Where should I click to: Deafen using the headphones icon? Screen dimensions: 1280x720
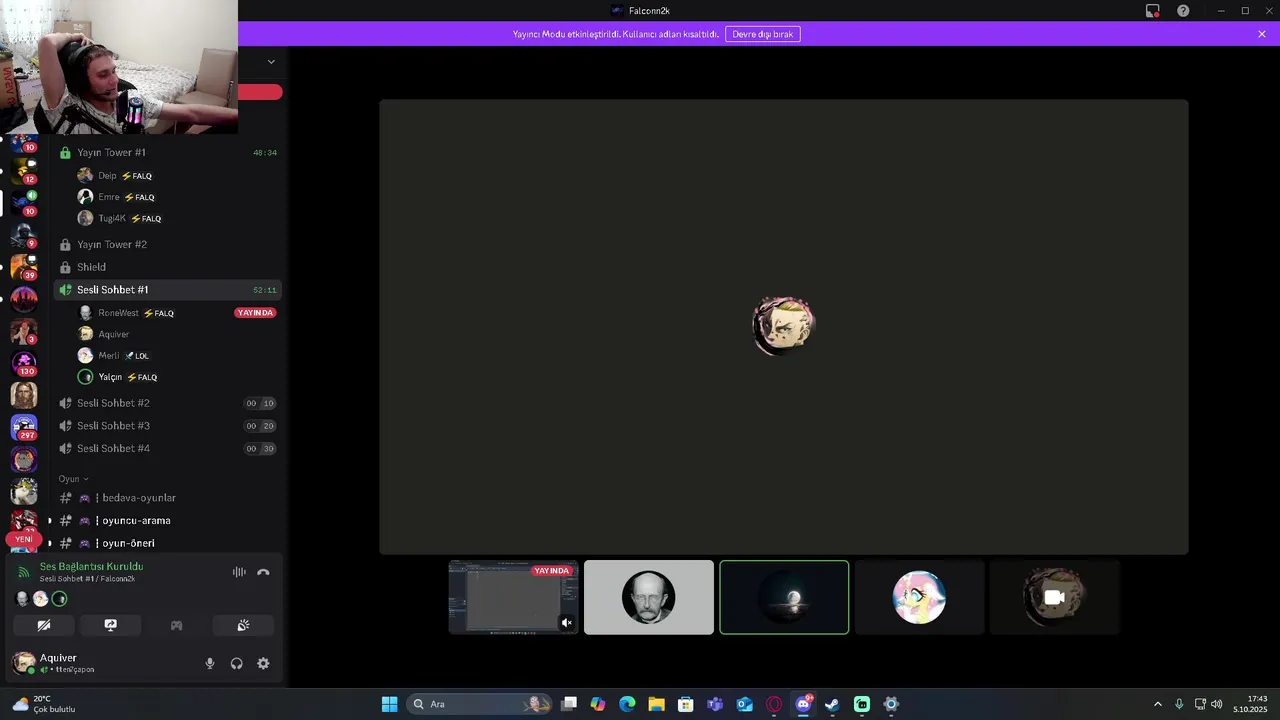pos(237,663)
